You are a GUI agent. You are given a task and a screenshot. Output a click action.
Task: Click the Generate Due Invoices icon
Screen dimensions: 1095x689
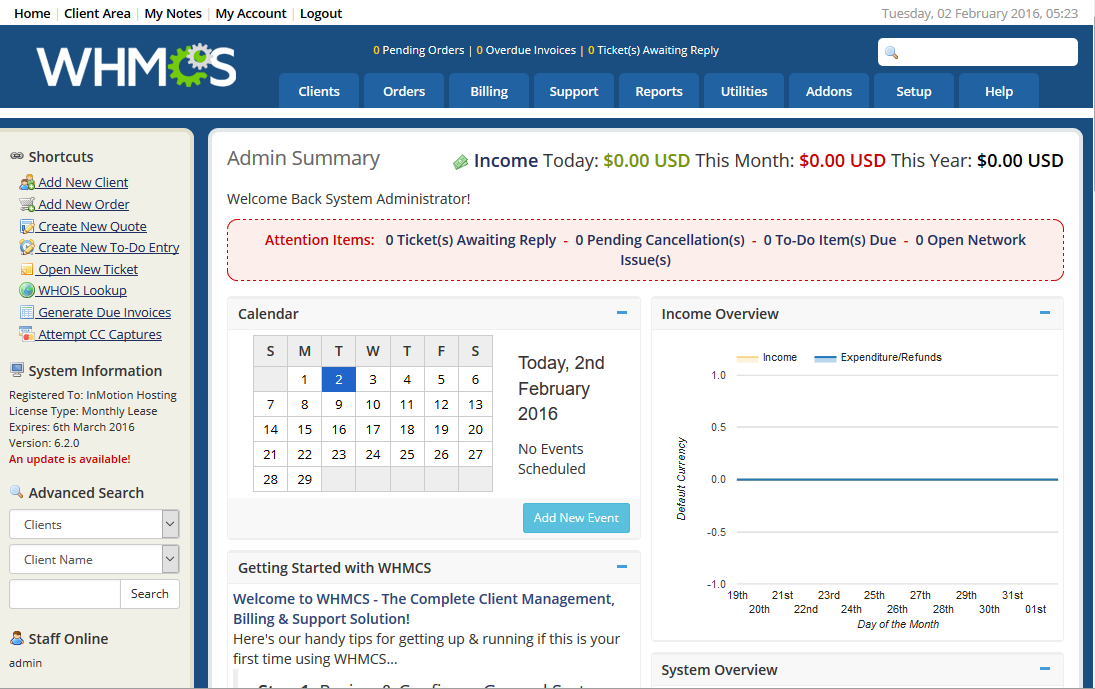(27, 313)
